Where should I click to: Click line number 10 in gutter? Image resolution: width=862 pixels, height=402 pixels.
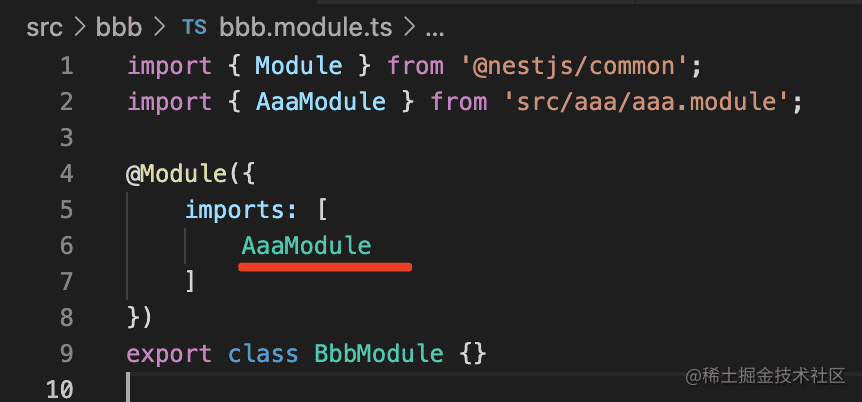(60, 389)
